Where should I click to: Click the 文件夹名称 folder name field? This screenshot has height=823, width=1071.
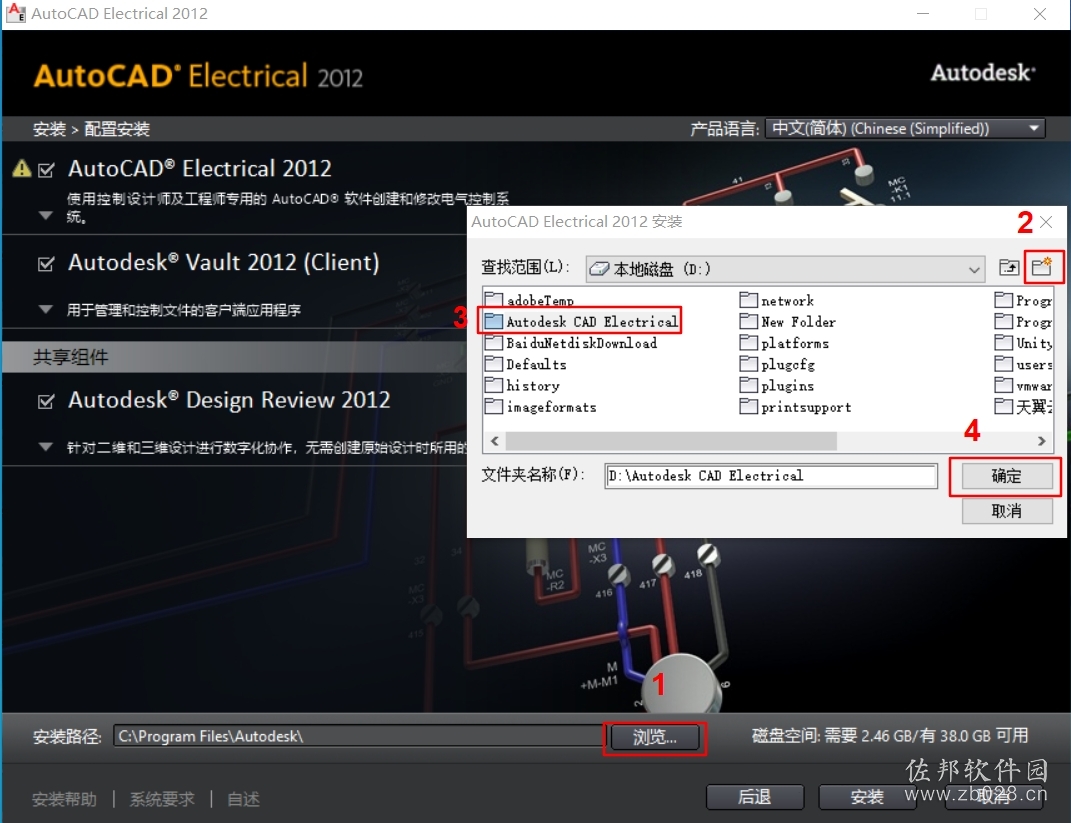[771, 476]
